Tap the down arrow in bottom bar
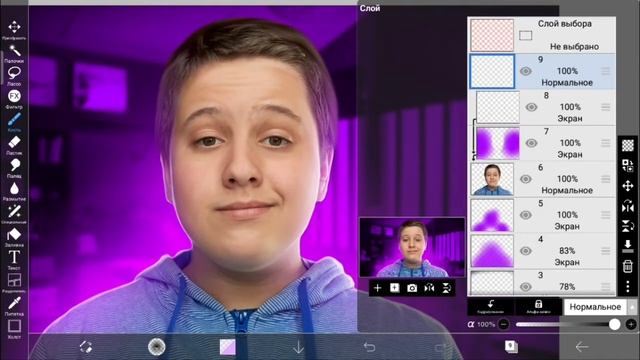Screen dimensions: 640x360 click(x=298, y=347)
